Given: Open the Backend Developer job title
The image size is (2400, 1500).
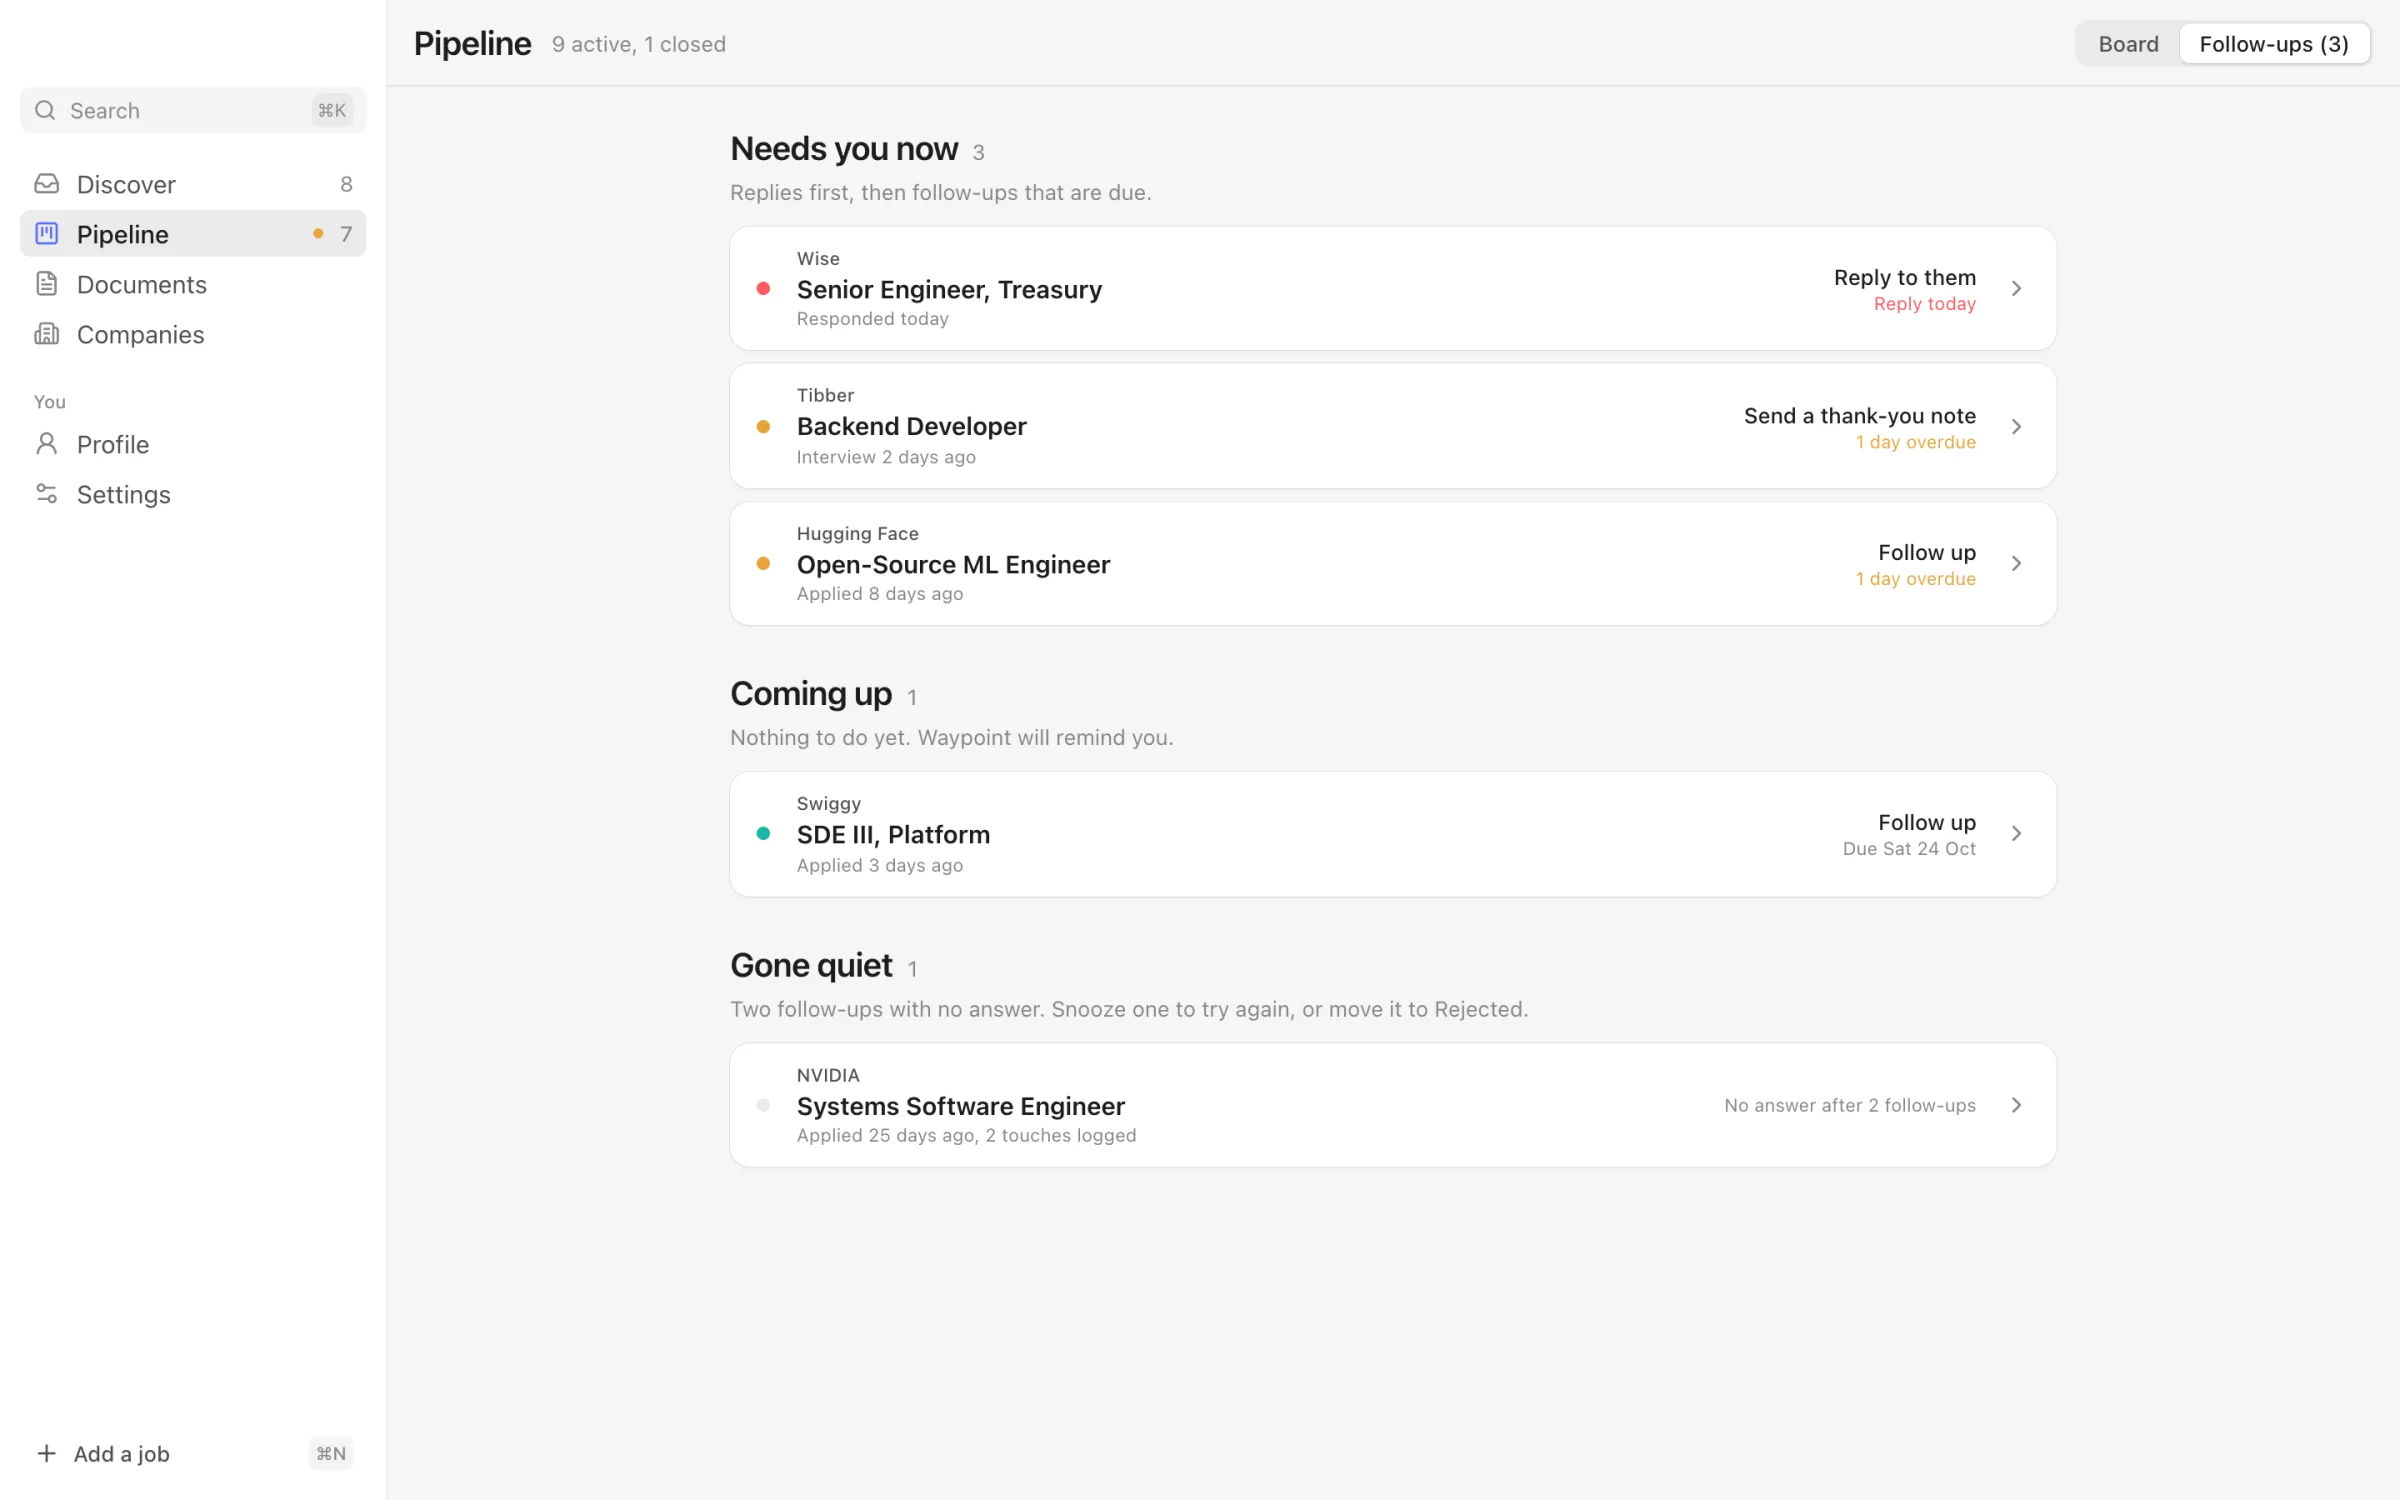Looking at the screenshot, I should point(911,426).
